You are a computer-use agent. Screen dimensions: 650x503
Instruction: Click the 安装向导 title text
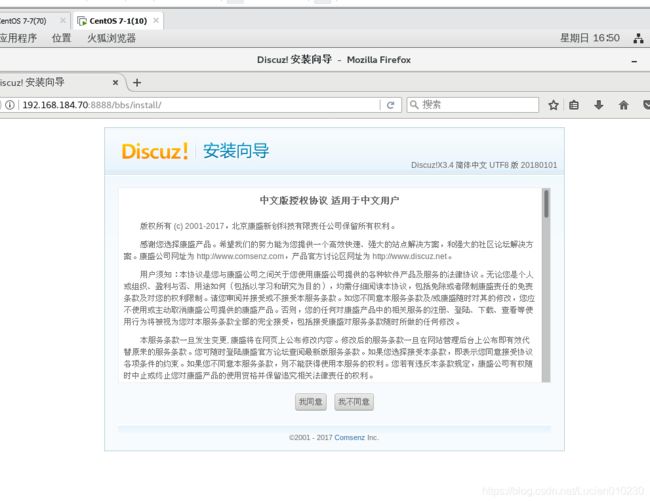pos(236,151)
